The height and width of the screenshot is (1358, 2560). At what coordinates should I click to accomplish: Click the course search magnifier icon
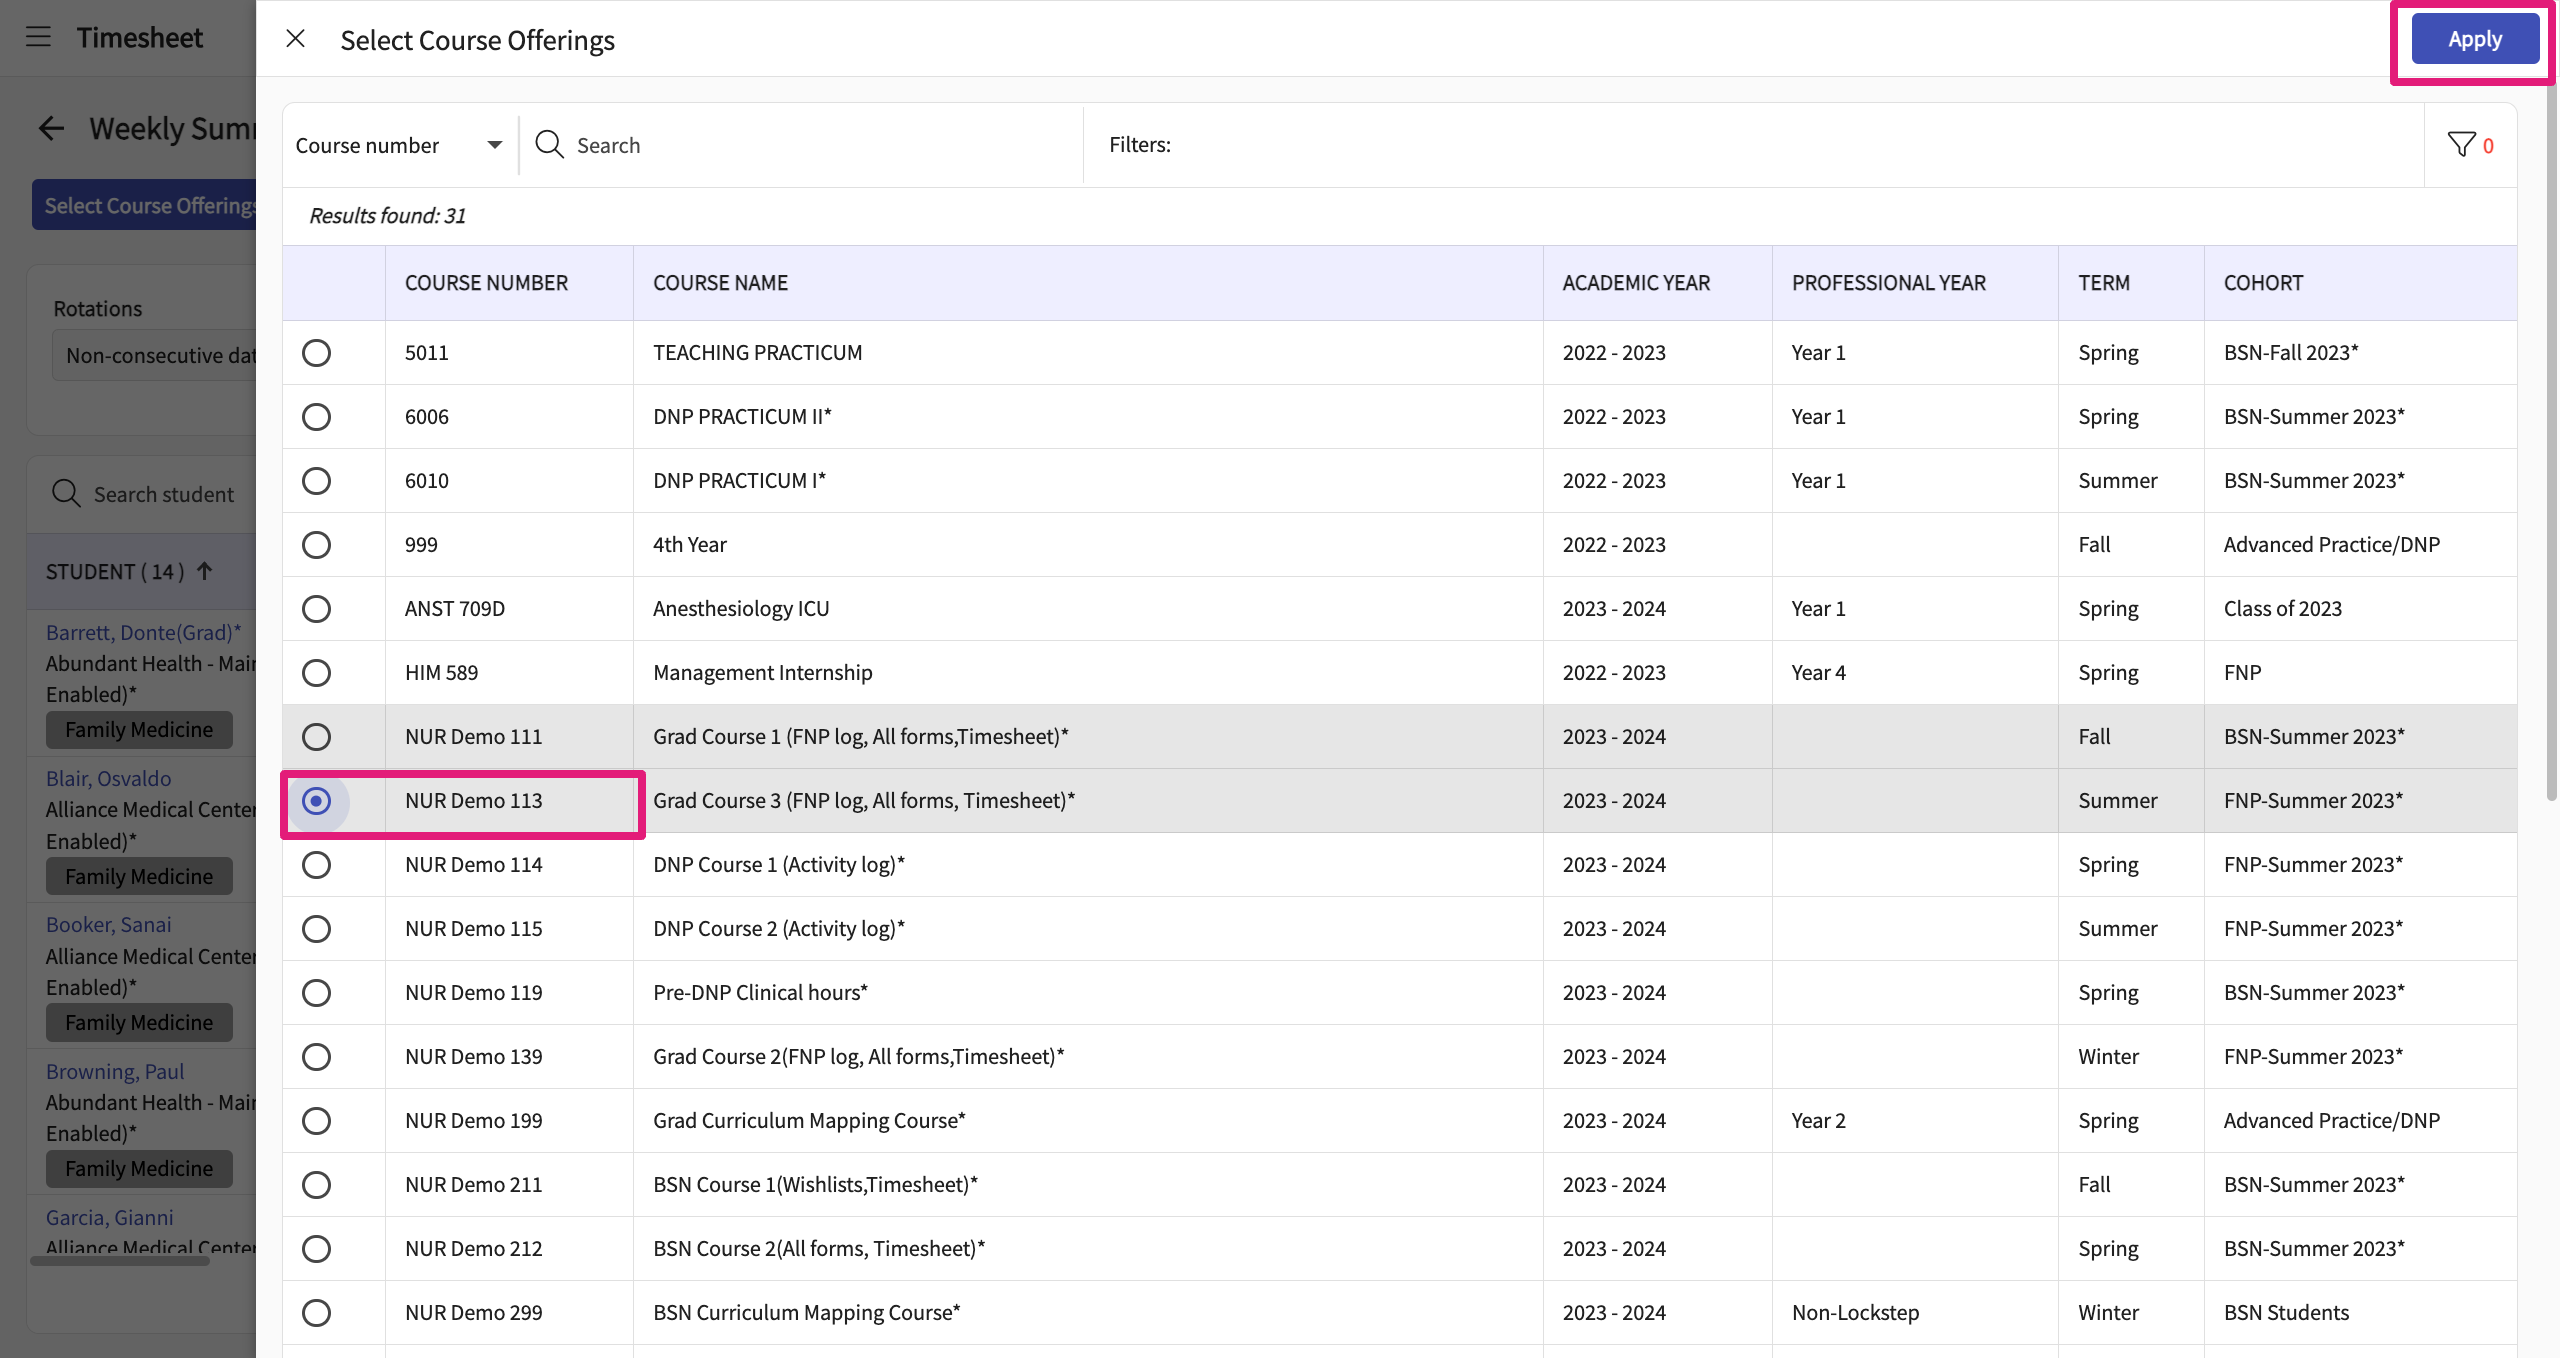(549, 145)
